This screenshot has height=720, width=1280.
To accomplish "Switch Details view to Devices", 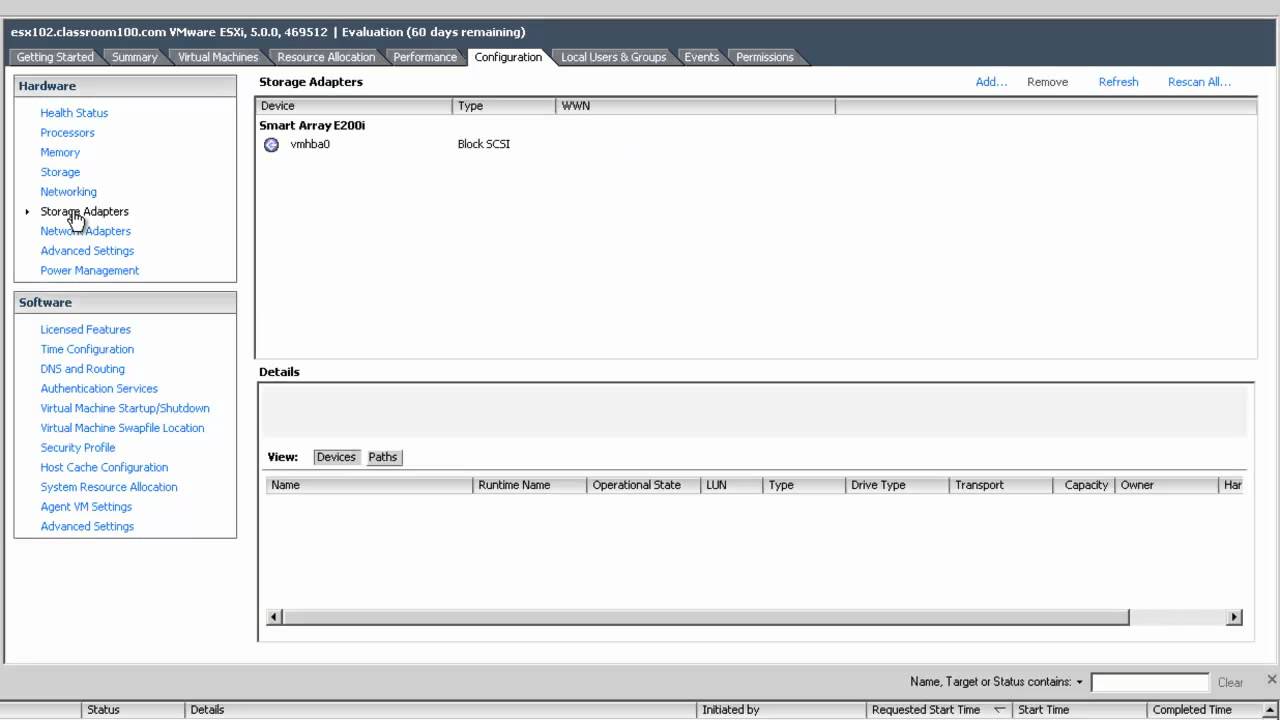I will click(336, 457).
